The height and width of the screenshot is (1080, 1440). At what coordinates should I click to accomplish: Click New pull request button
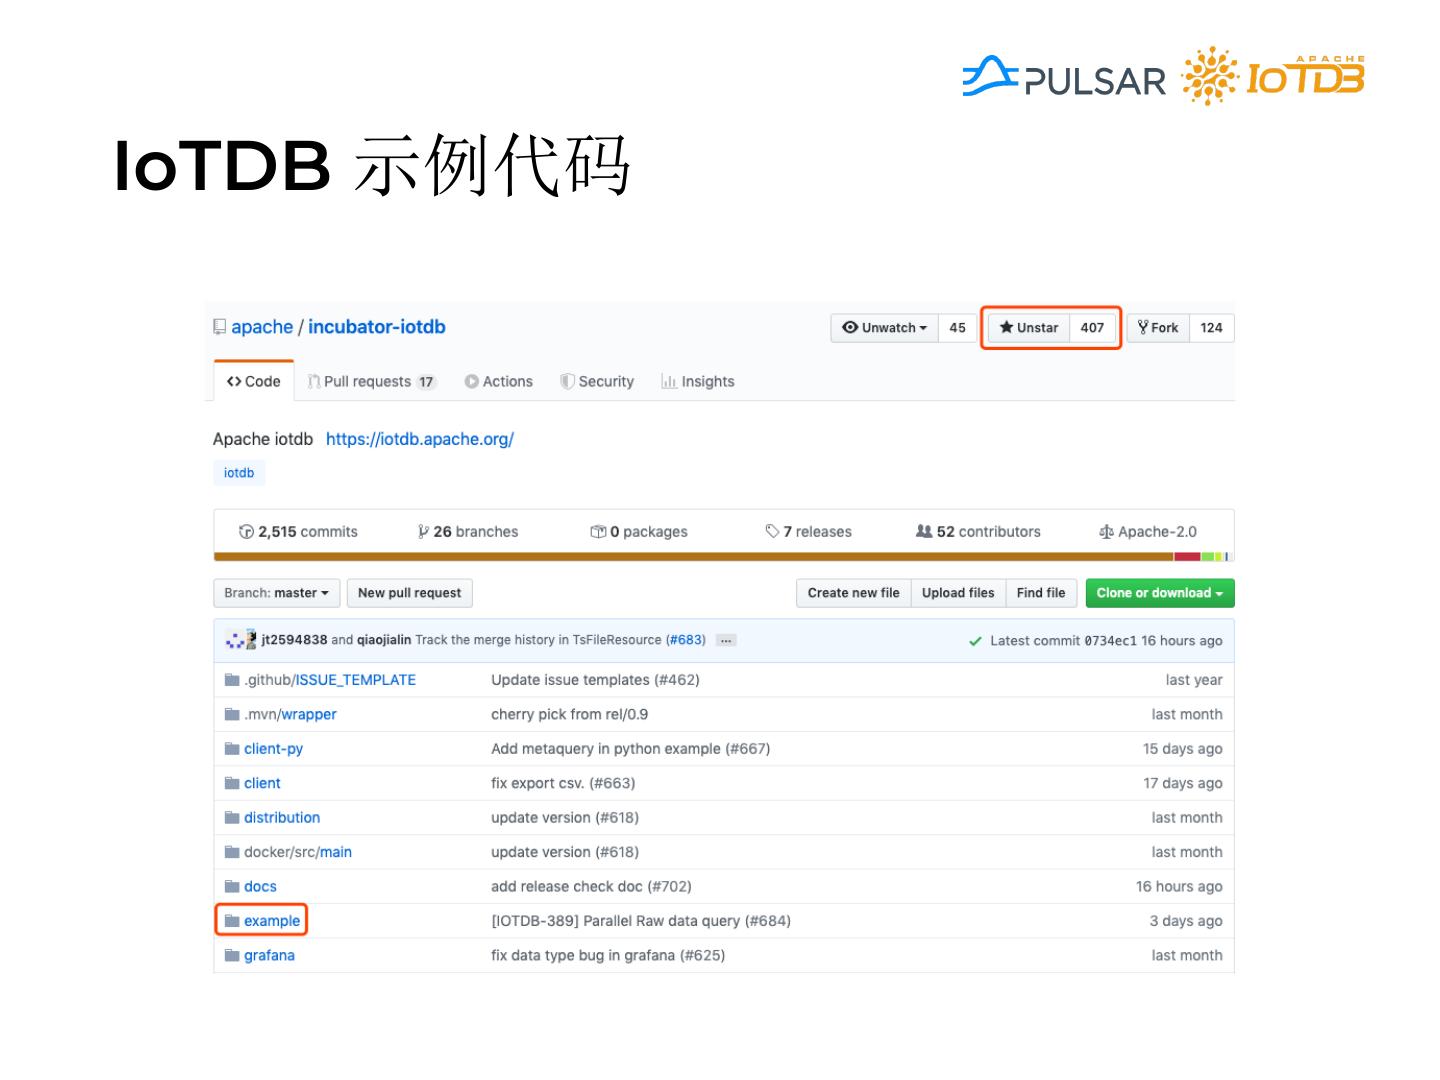(410, 593)
